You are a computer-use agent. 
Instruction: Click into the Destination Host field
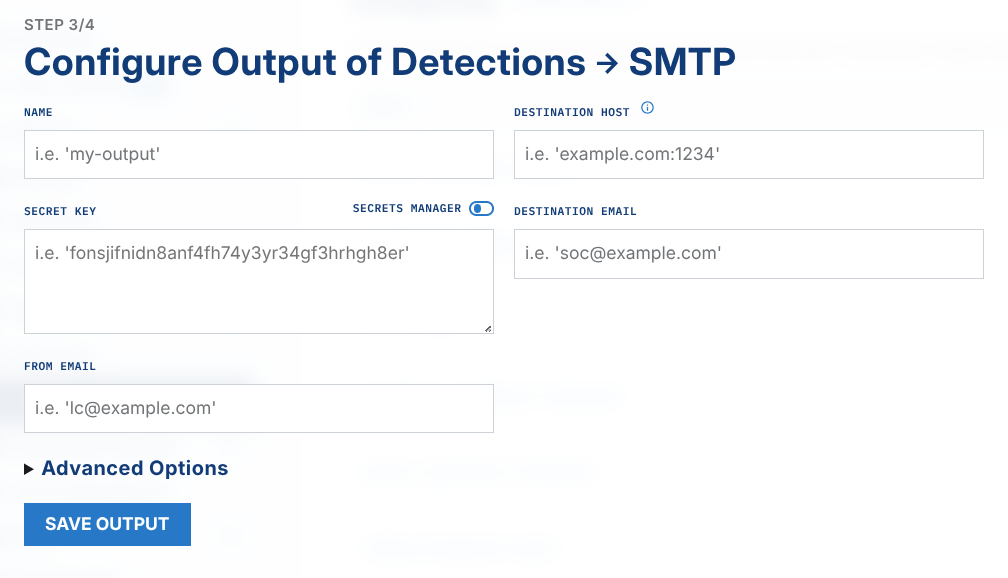click(x=748, y=155)
